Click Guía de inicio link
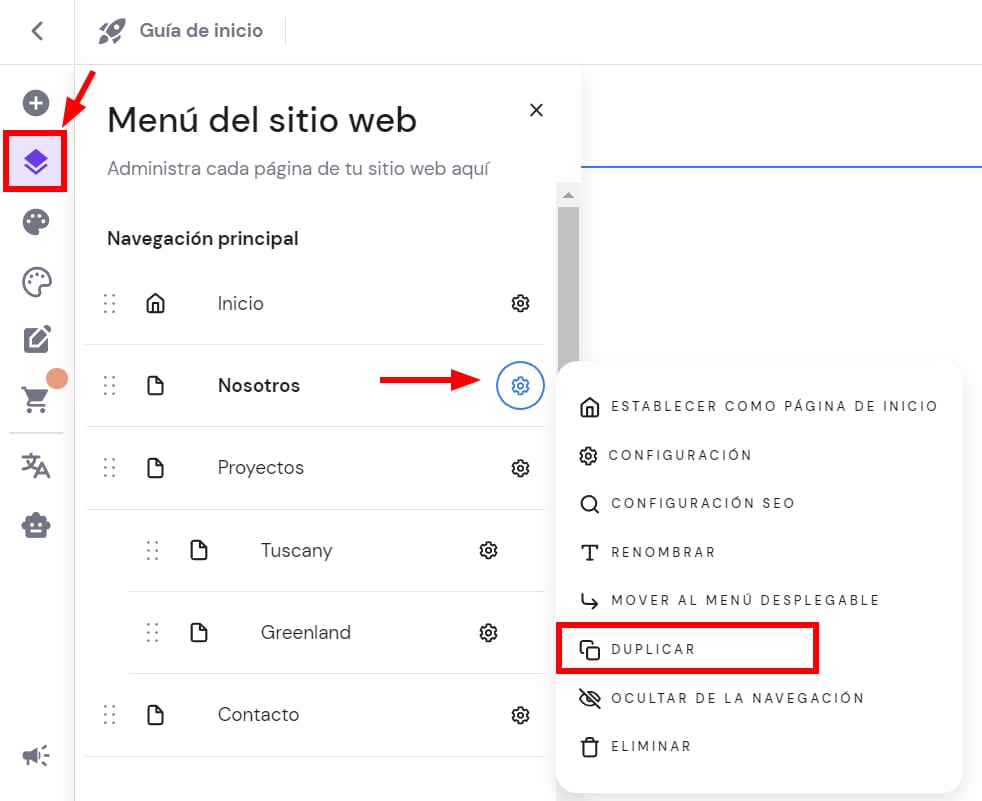The image size is (982, 801). coord(200,31)
